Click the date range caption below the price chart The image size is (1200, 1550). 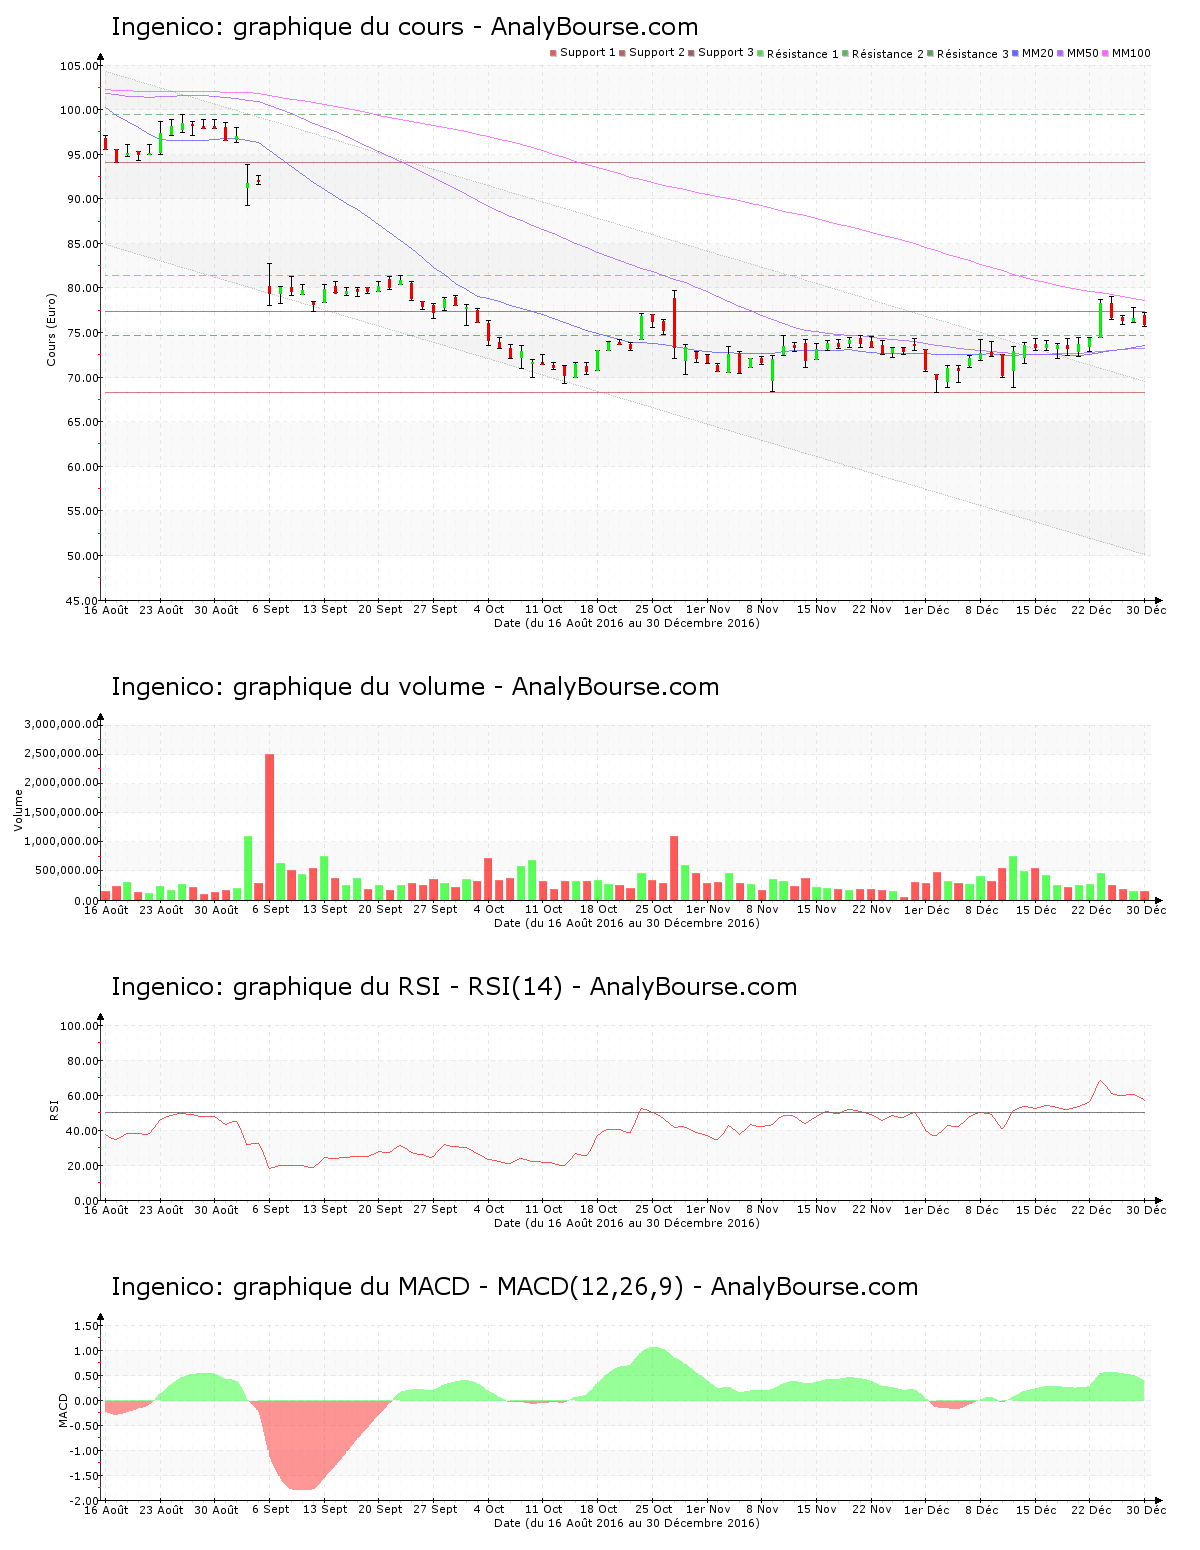coord(627,623)
